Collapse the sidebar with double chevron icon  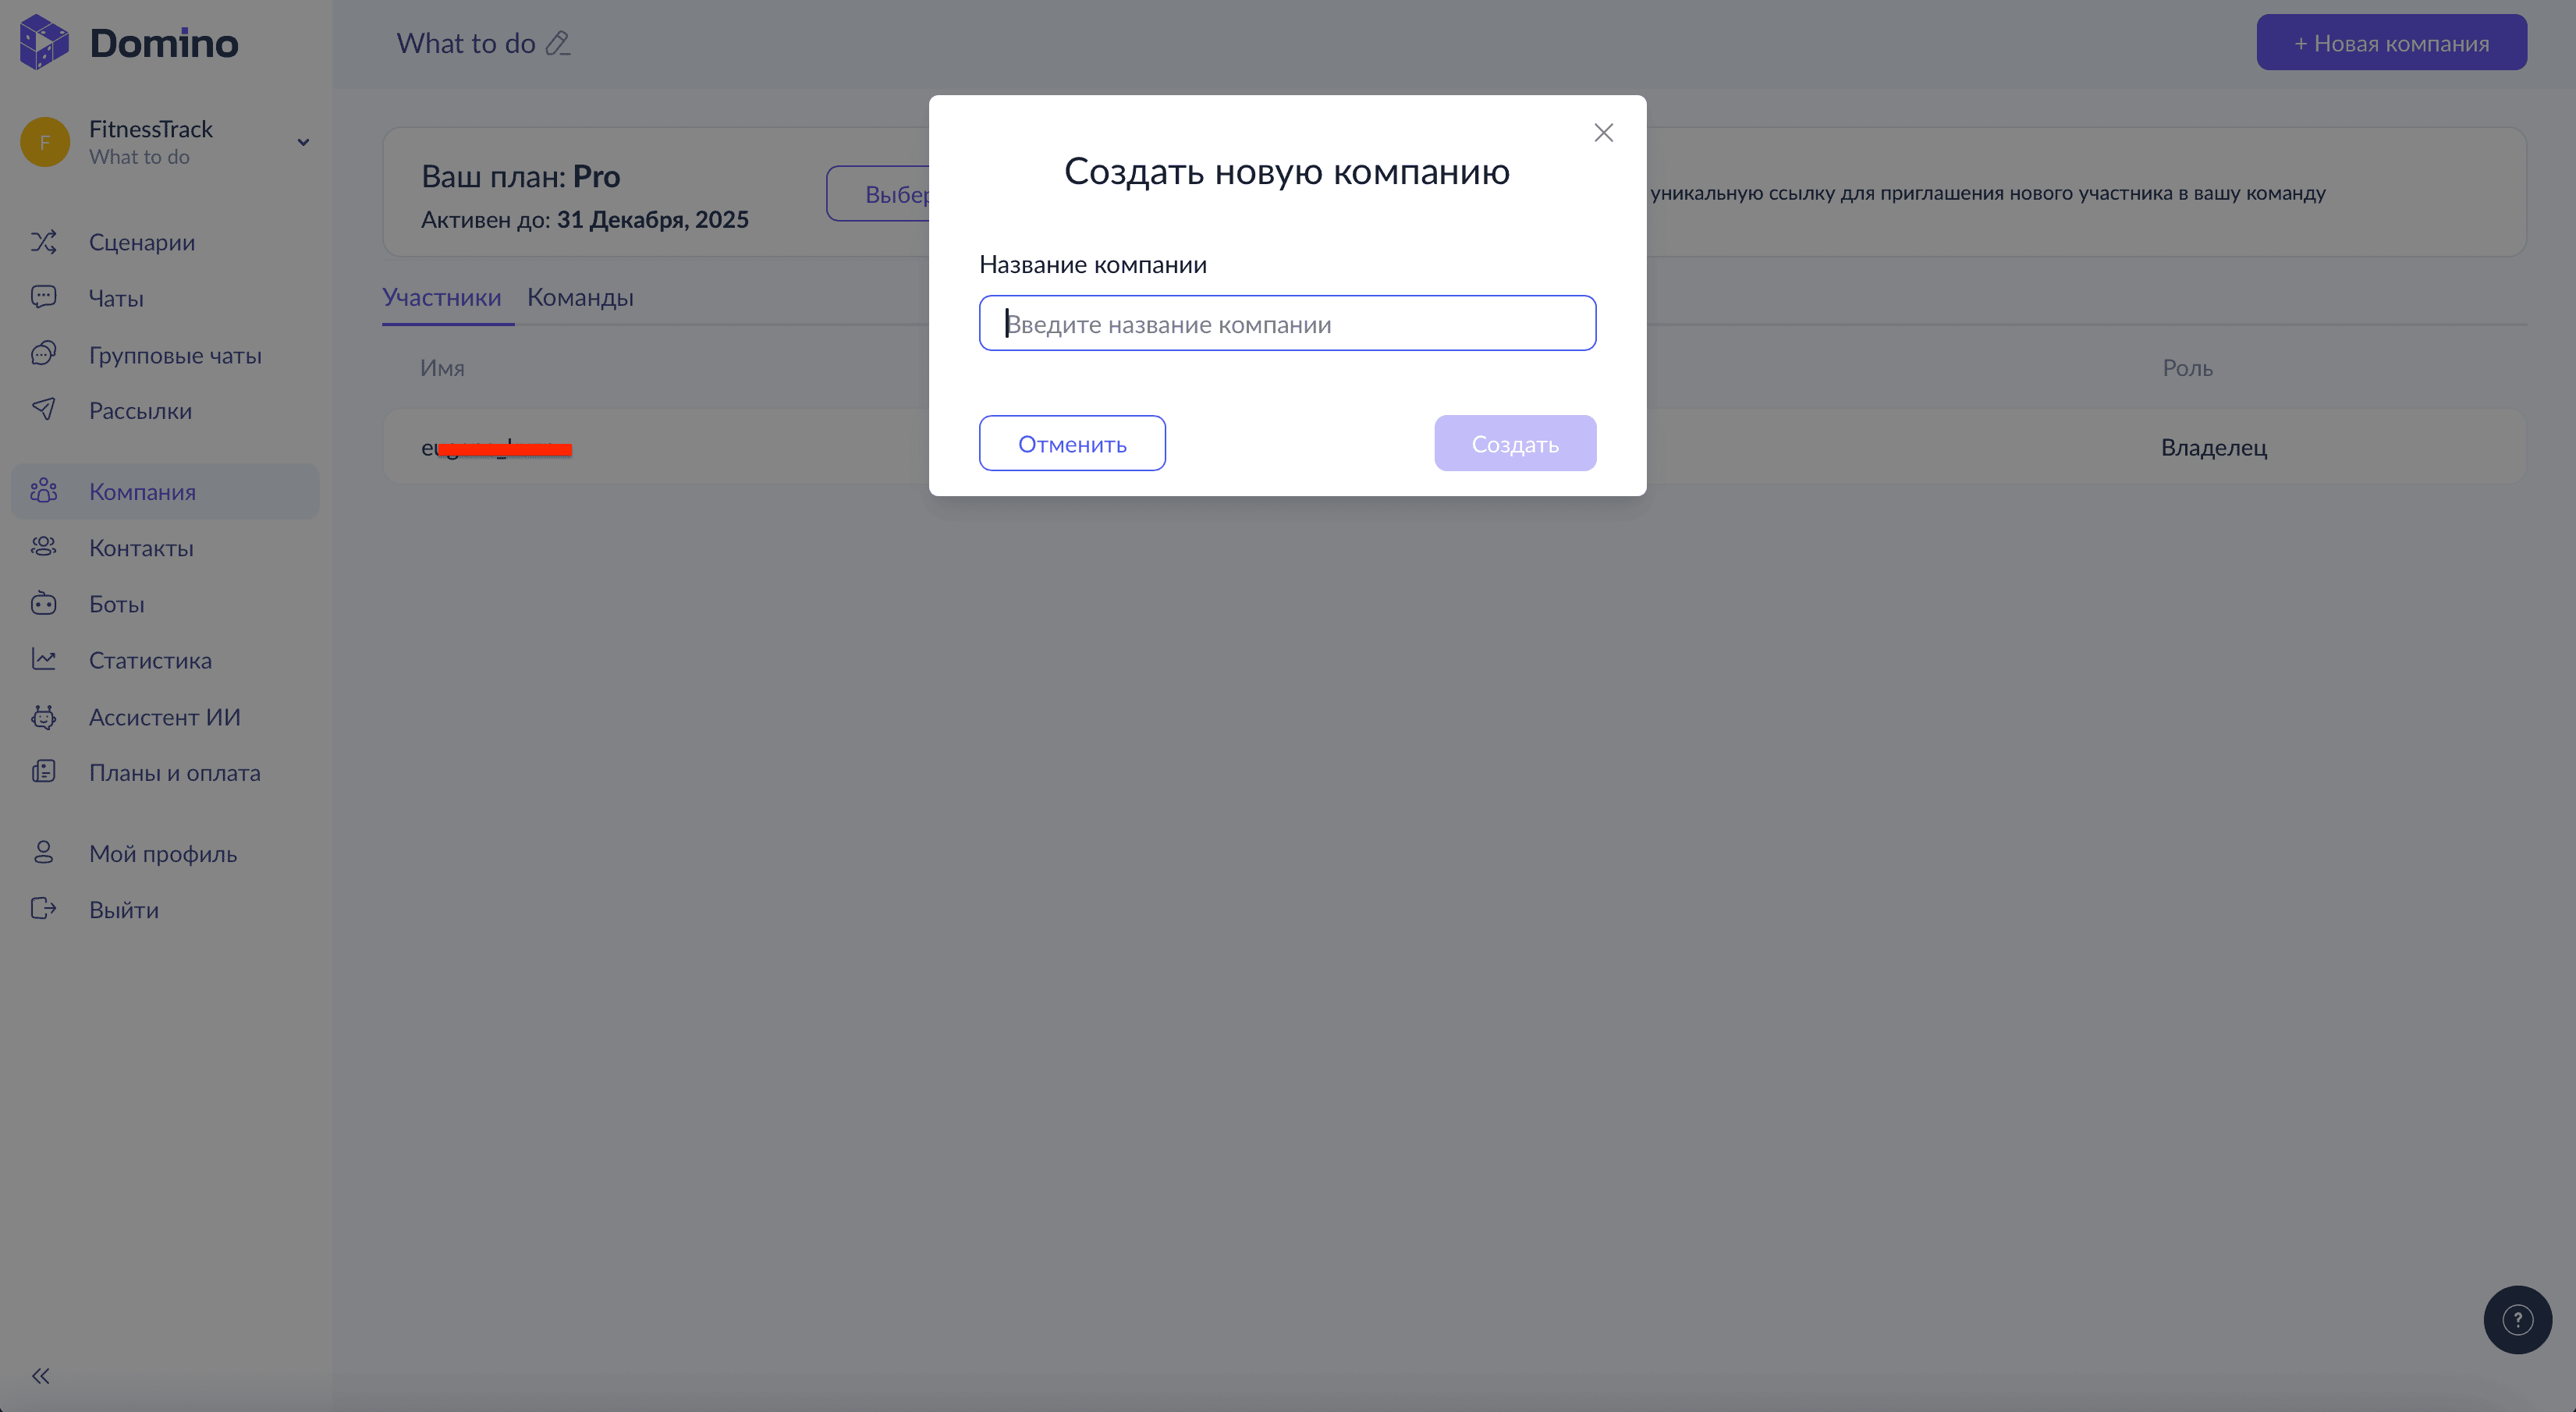tap(41, 1376)
